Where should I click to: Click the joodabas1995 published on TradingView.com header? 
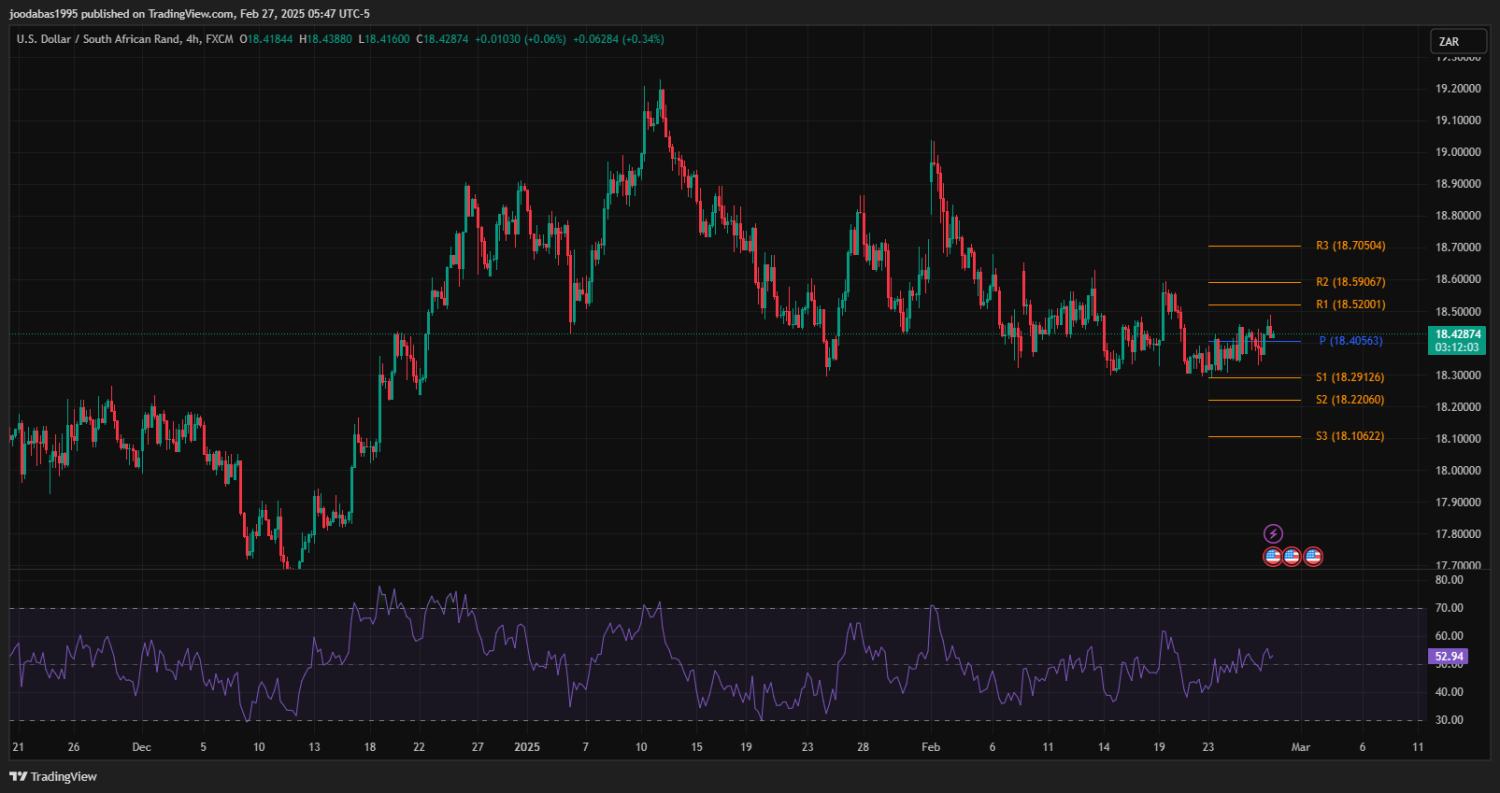pos(190,14)
